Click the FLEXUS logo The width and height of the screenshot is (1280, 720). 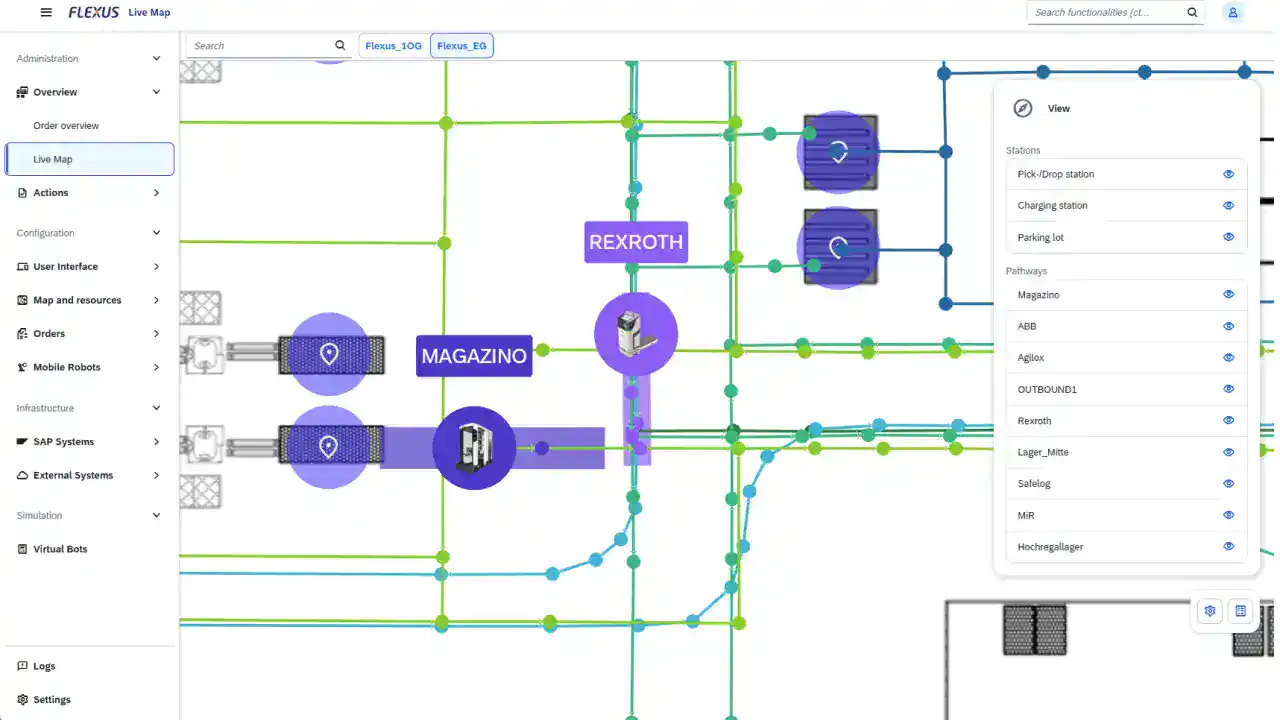click(x=94, y=12)
